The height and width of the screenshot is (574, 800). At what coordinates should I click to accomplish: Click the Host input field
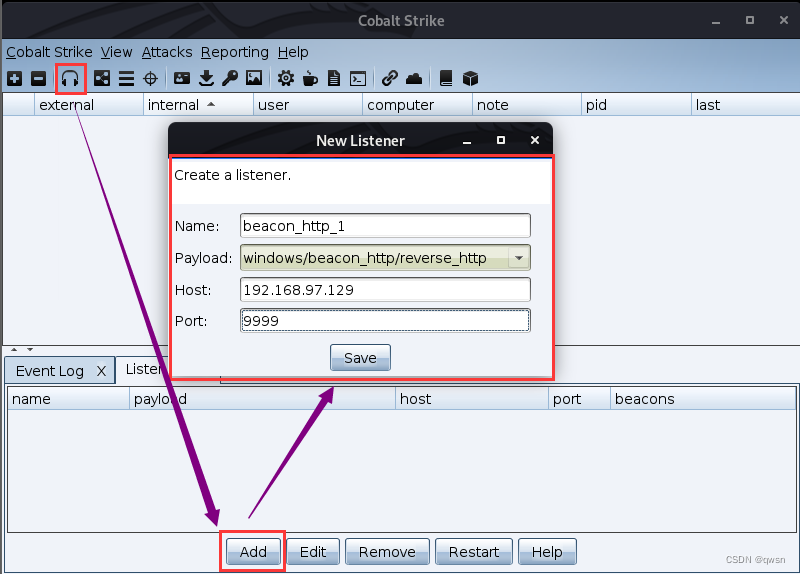point(385,290)
